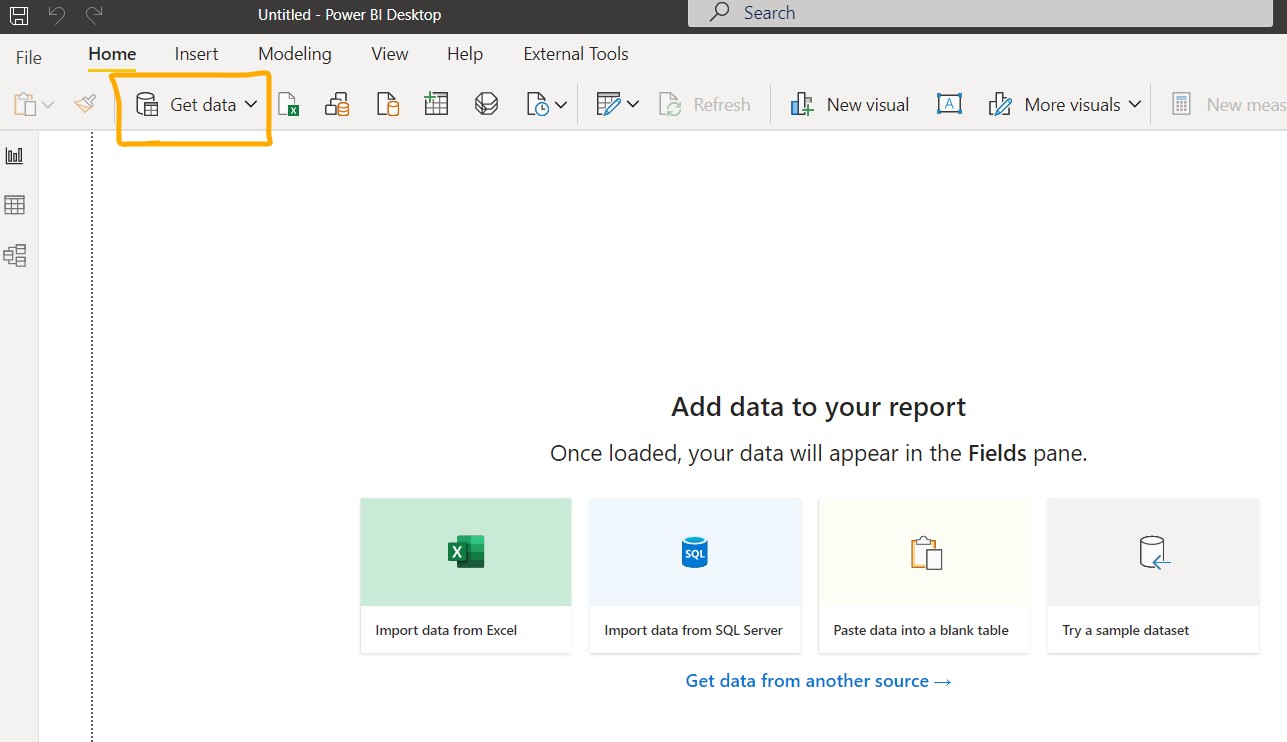Switch to Report view in sidebar
1287x742 pixels.
point(15,156)
